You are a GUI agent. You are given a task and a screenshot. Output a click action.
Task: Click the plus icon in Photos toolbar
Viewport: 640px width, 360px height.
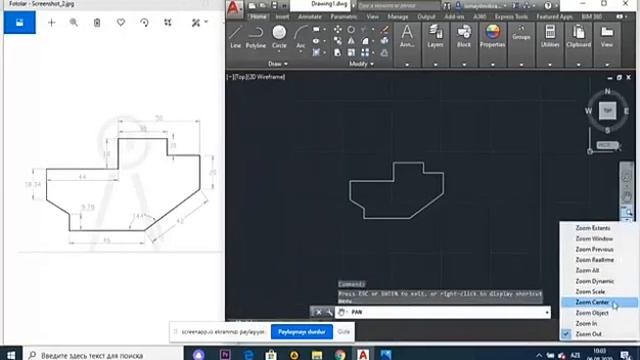[51, 22]
